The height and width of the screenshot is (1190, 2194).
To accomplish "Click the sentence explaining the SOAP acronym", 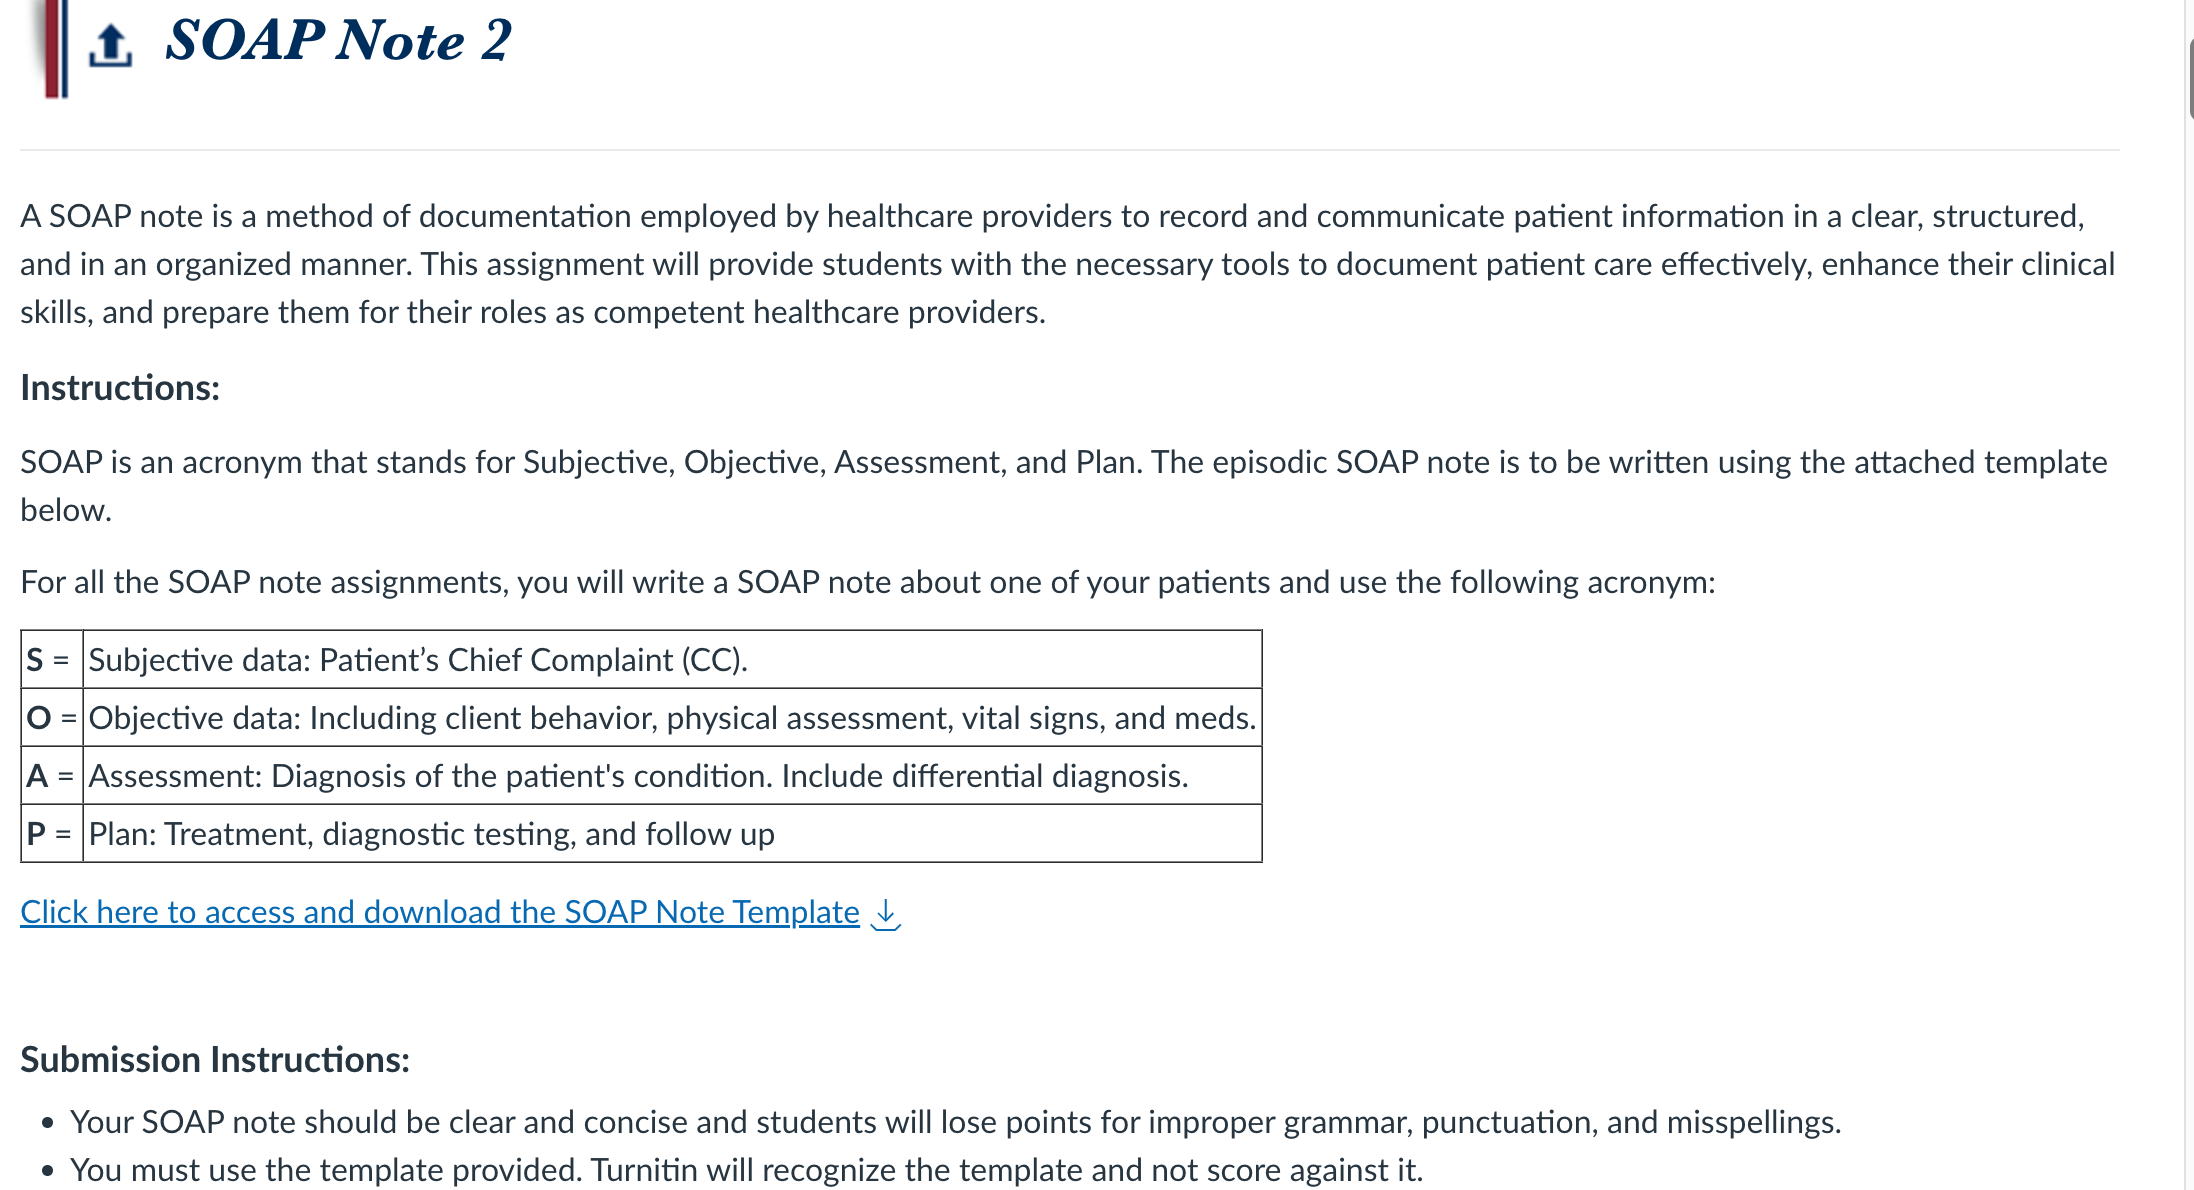I will point(1064,486).
